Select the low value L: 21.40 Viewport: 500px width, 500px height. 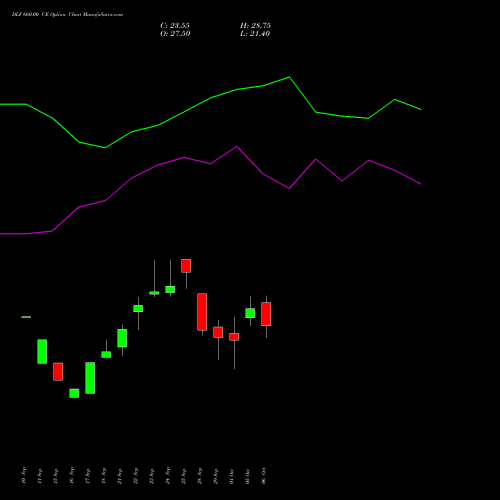click(x=255, y=34)
